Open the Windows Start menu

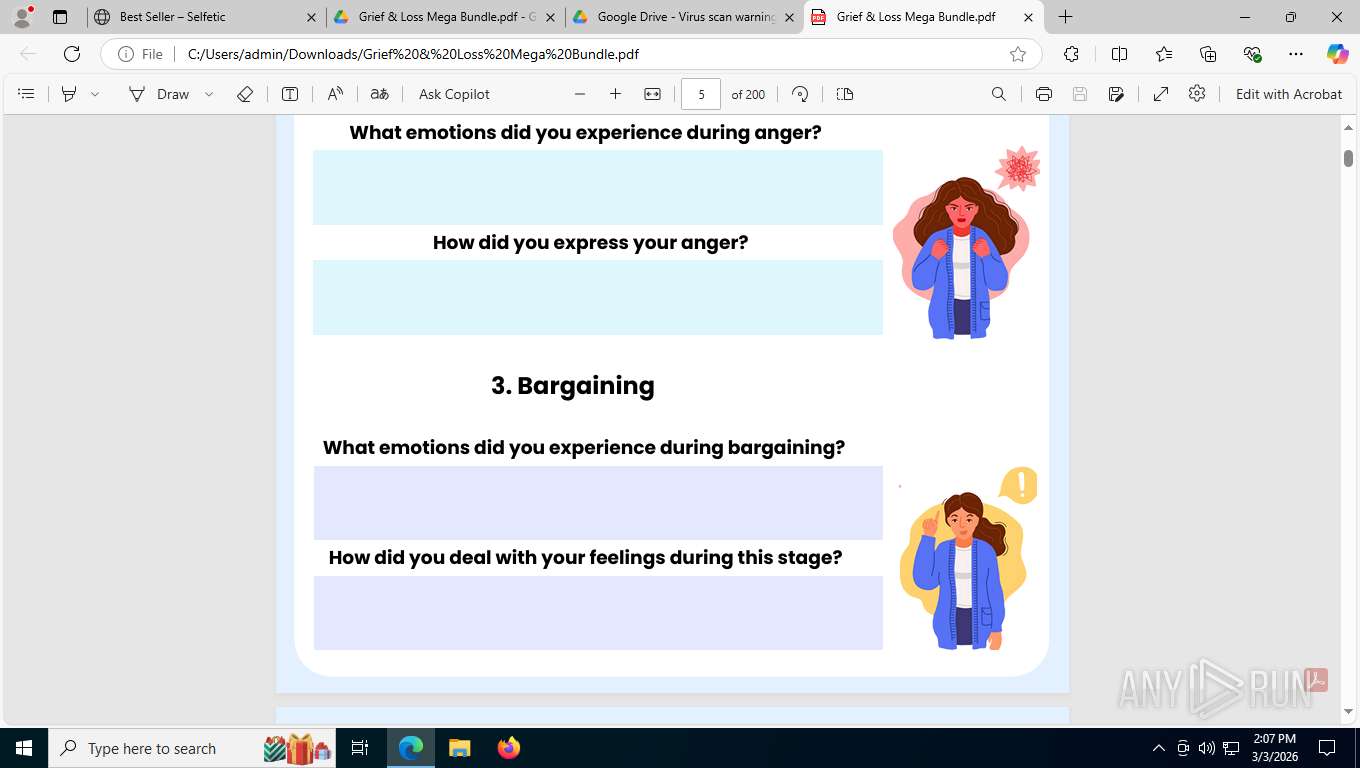click(24, 748)
